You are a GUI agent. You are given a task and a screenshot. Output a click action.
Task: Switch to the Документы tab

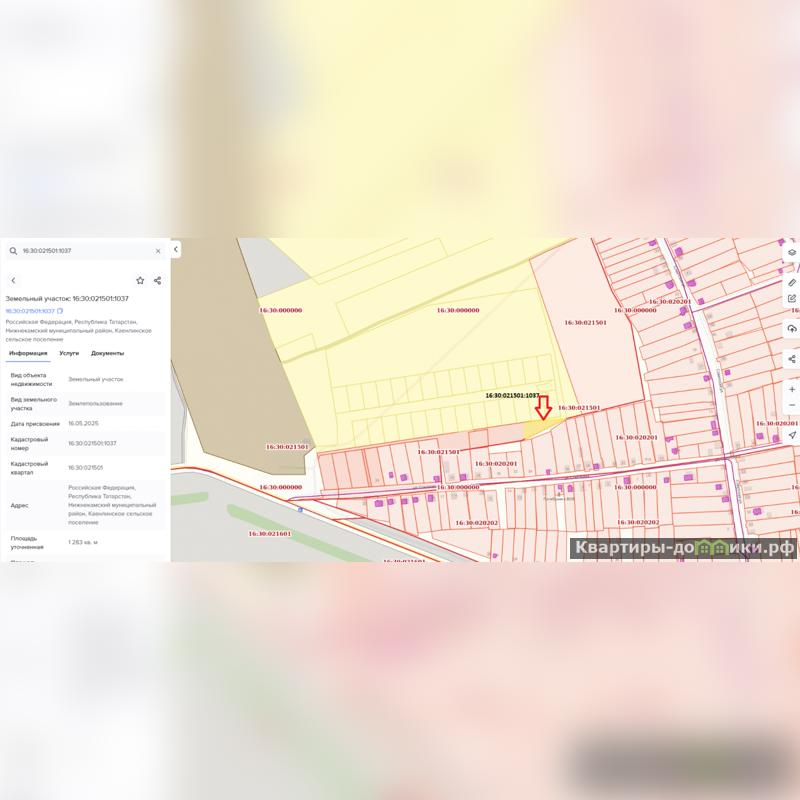(107, 353)
